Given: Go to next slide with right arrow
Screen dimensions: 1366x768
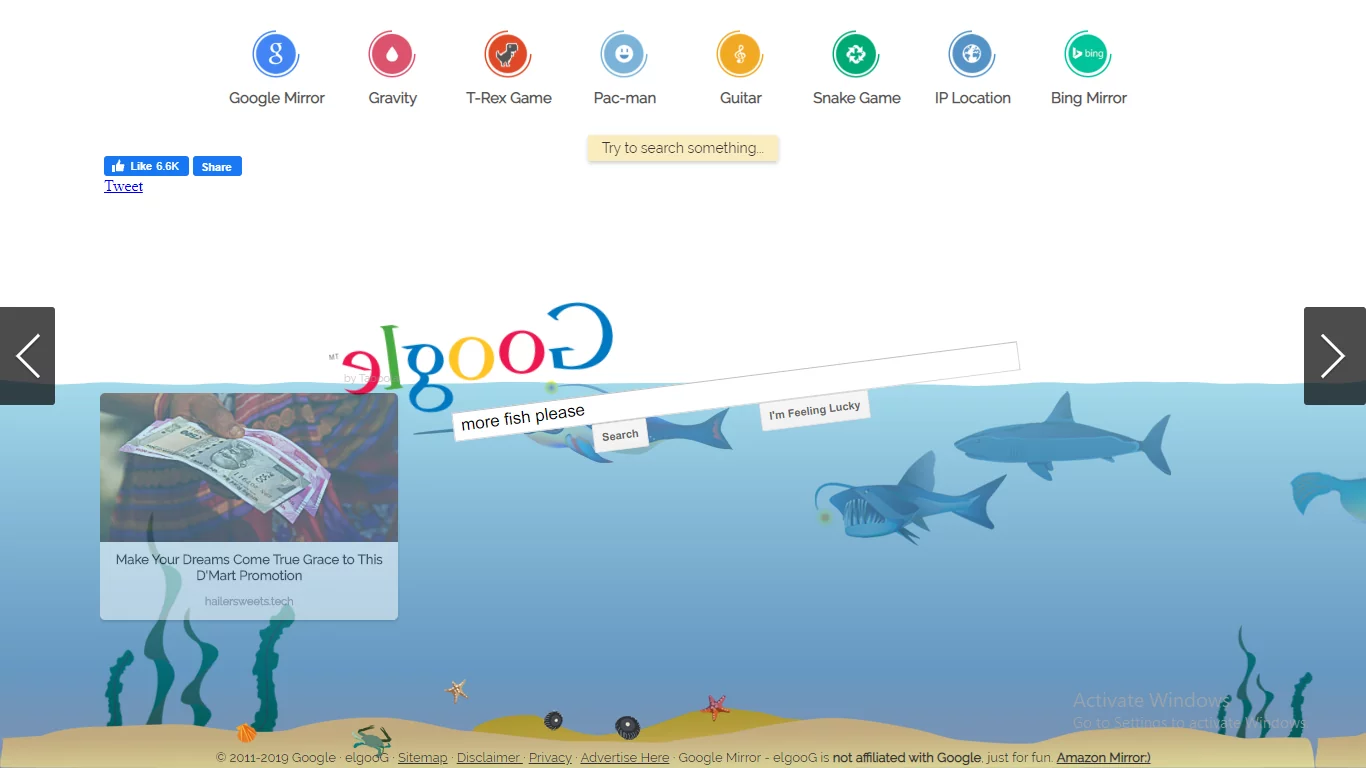Looking at the screenshot, I should [1334, 356].
